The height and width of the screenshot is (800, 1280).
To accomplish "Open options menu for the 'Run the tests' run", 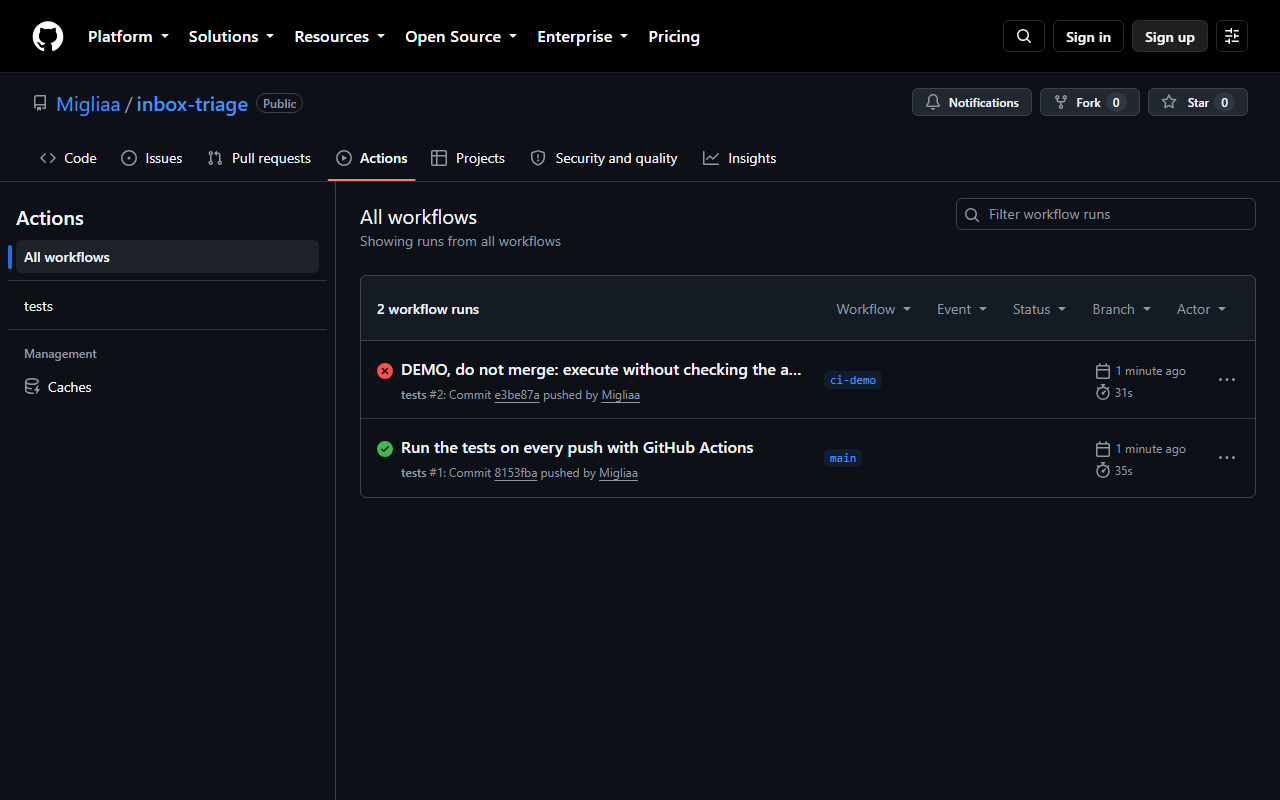I will pyautogui.click(x=1227, y=458).
